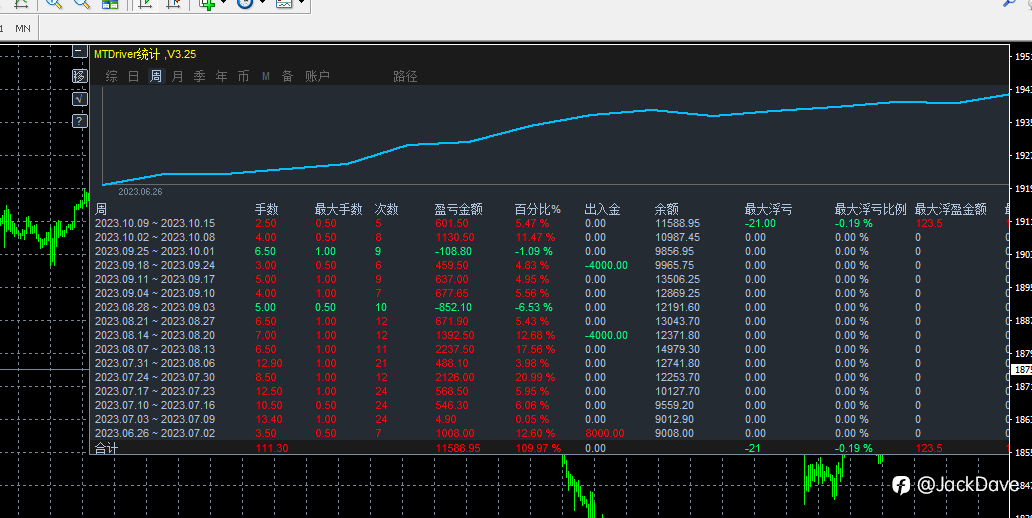Click the green plus indicators icon

(x=207, y=3)
